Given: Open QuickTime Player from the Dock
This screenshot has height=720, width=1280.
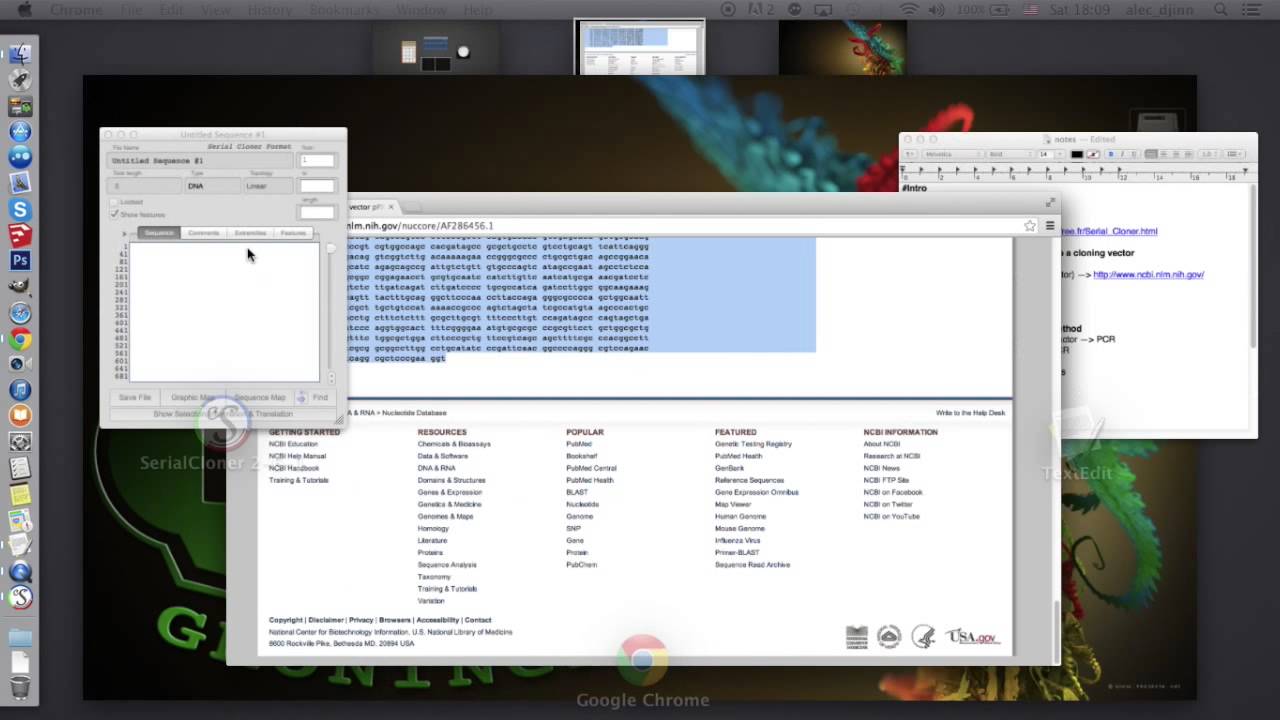Looking at the screenshot, I should (x=20, y=572).
